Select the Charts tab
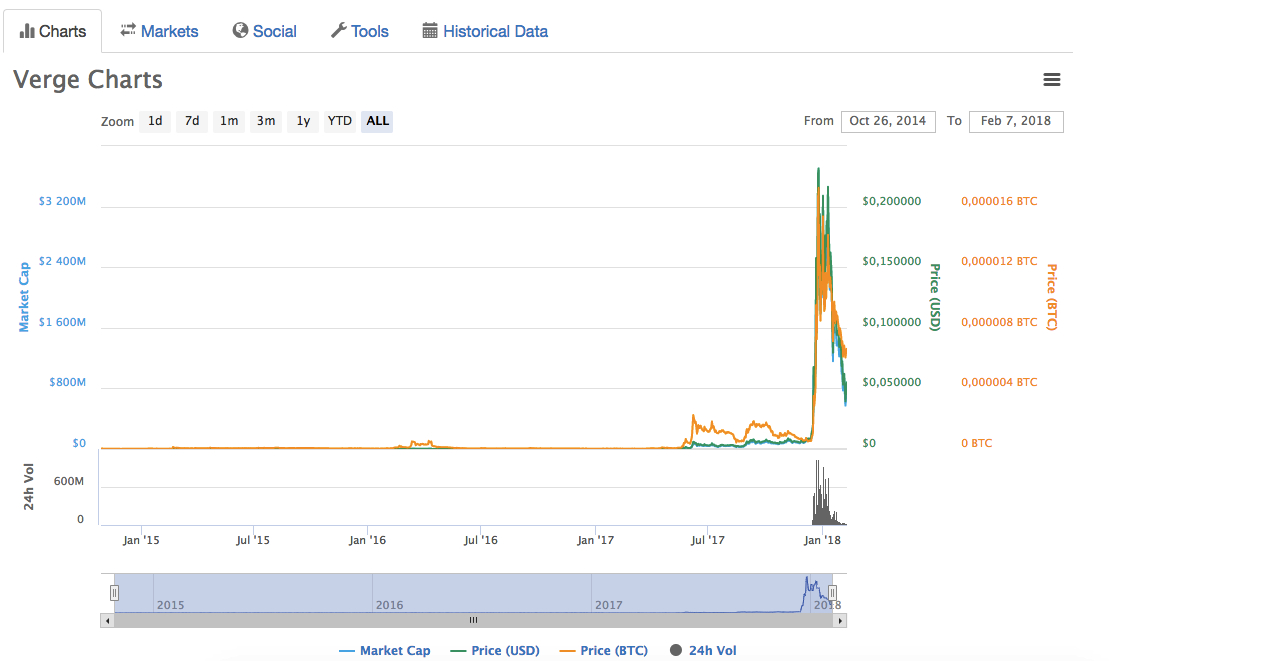Viewport: 1261px width, 661px height. pyautogui.click(x=53, y=31)
